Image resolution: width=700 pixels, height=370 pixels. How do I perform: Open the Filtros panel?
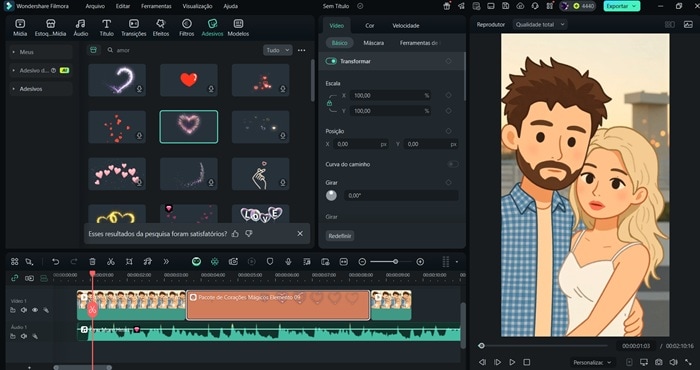click(187, 27)
